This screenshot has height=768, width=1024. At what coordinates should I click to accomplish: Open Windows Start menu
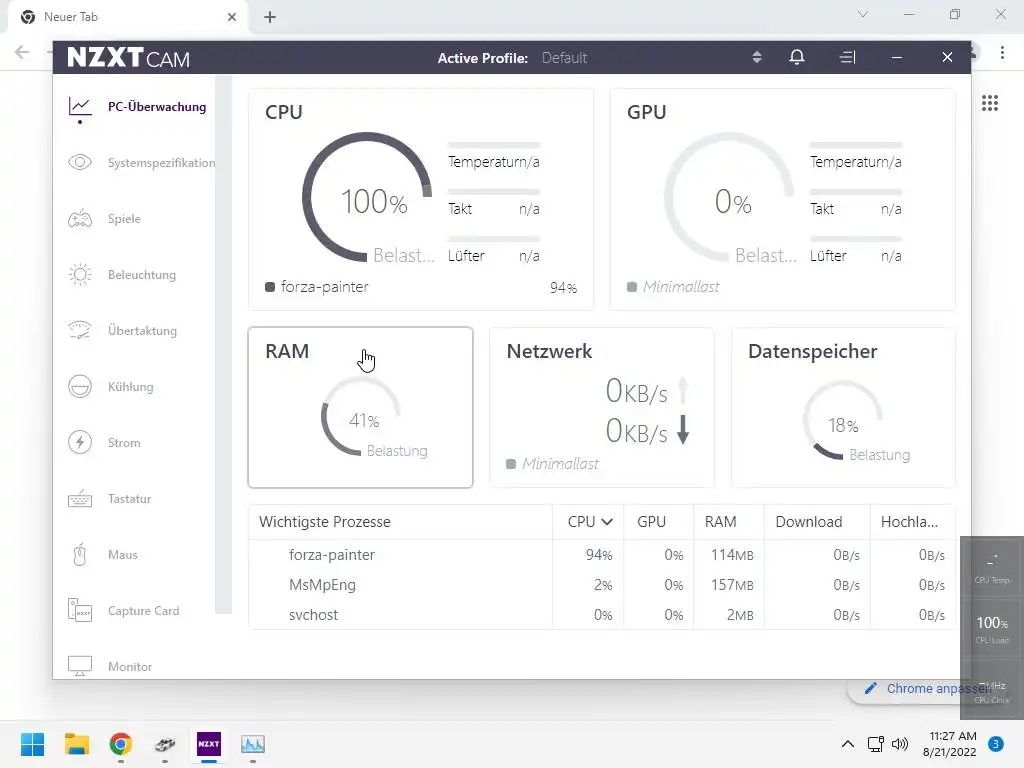pyautogui.click(x=32, y=744)
